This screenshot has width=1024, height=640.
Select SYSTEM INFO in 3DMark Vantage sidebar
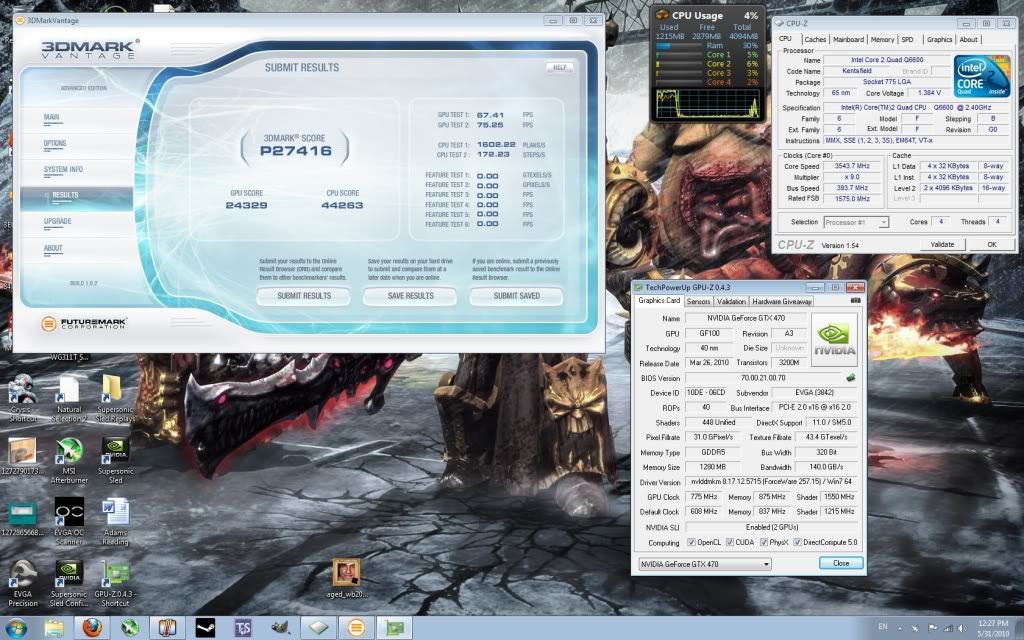coord(63,170)
